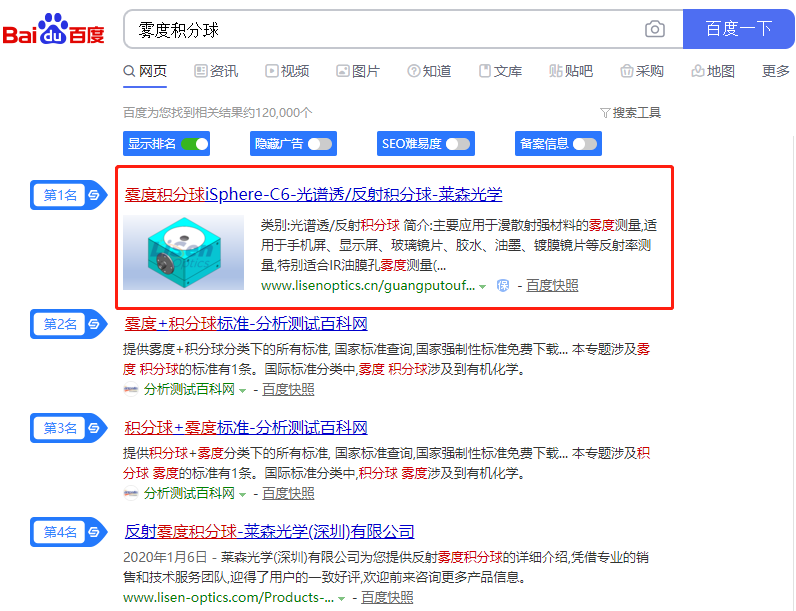The height and width of the screenshot is (611, 796).
Task: Click 分析测试百科网 source name in second result
Action: [189, 389]
